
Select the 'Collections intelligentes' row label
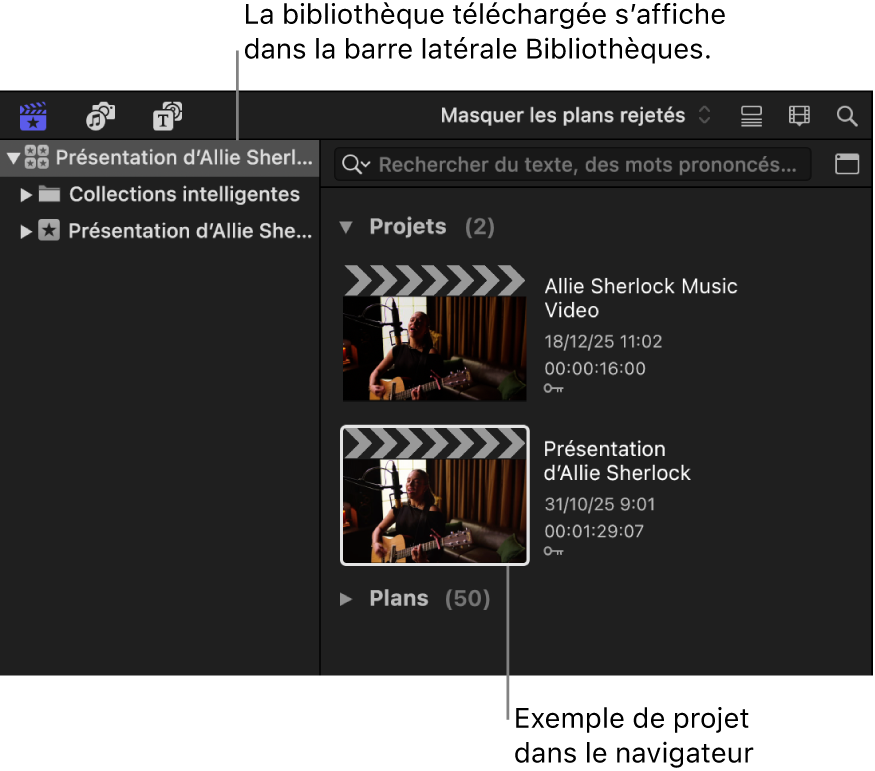(x=184, y=195)
